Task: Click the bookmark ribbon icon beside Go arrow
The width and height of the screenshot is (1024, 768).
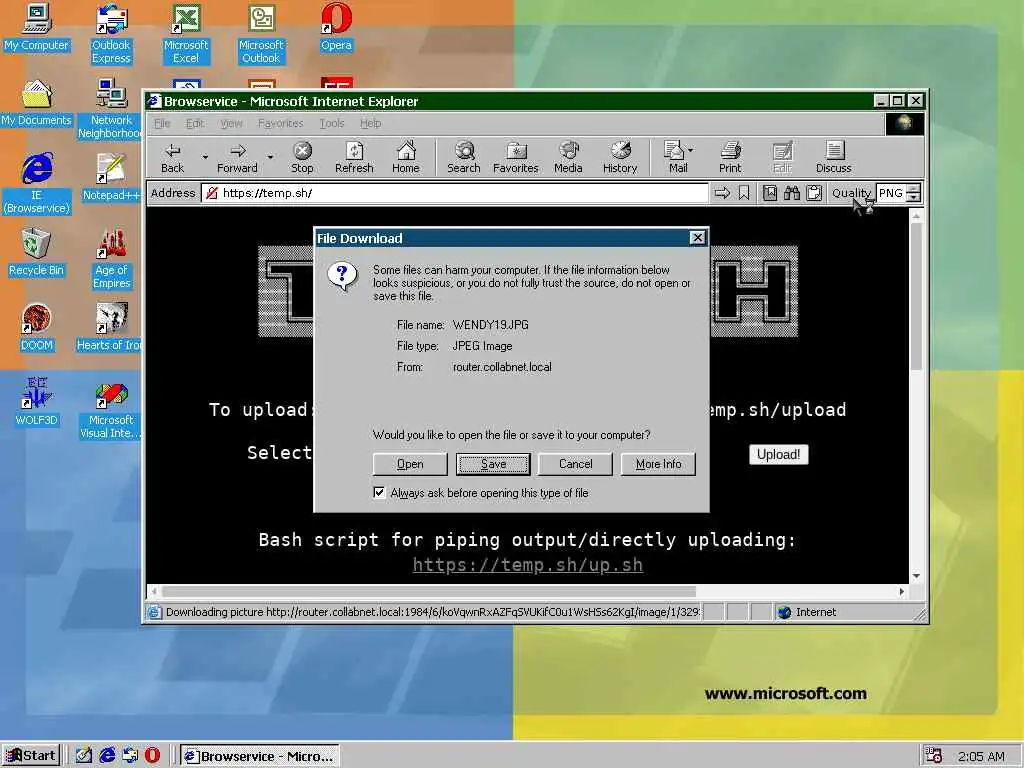Action: [744, 193]
